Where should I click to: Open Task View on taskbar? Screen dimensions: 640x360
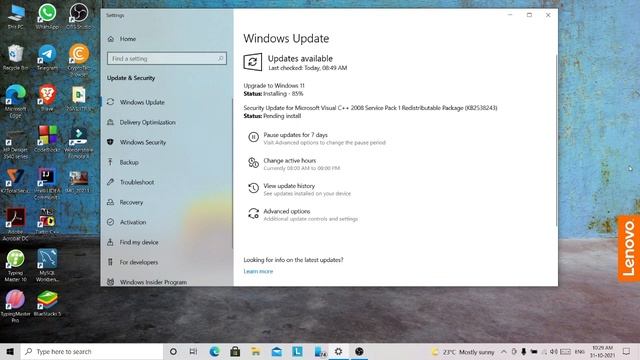coord(193,351)
